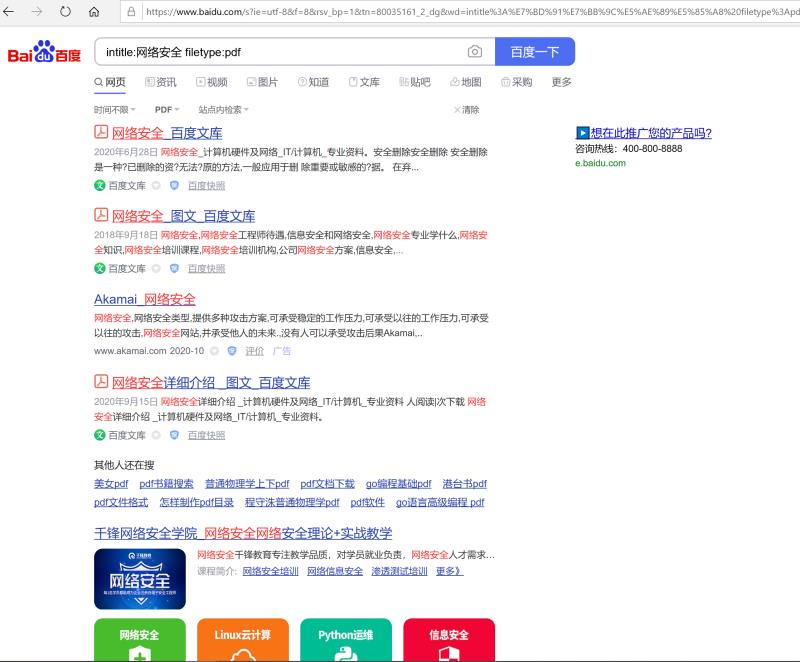800x662 pixels.
Task: Switch to the 视频 tab
Action: (x=212, y=82)
